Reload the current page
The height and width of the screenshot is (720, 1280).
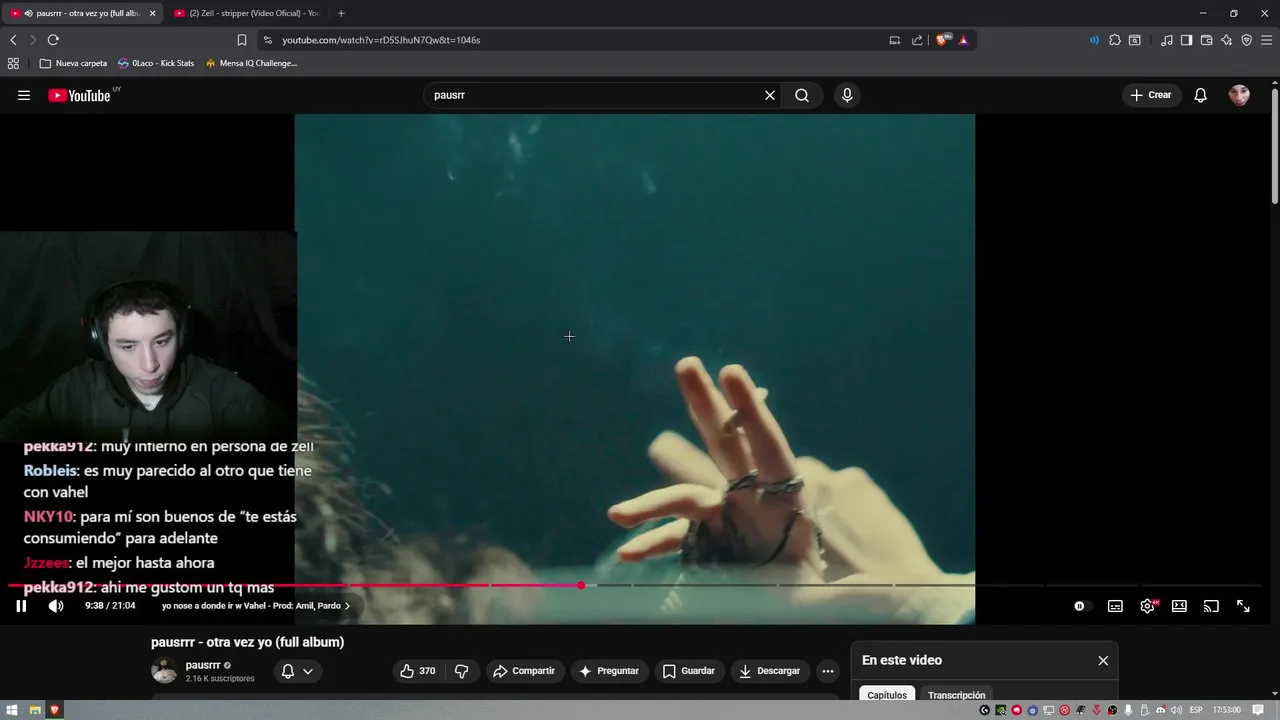[x=53, y=40]
